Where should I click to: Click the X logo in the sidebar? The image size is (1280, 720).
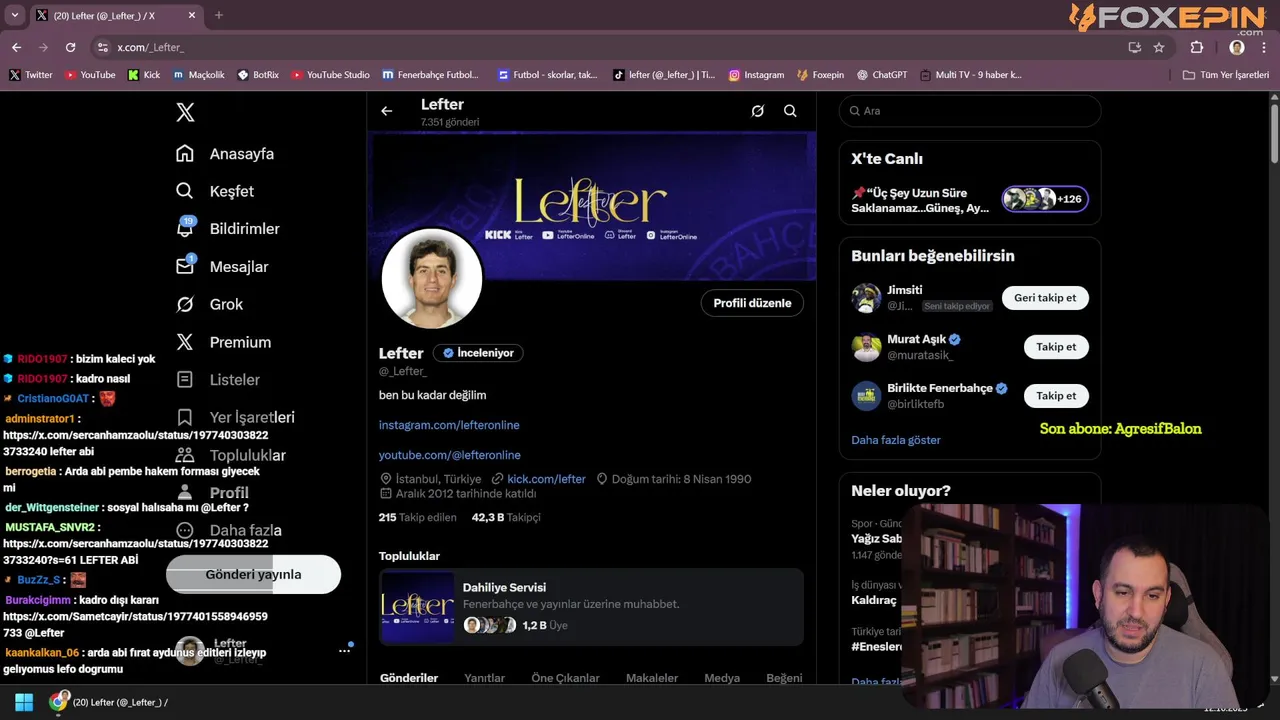[x=185, y=112]
